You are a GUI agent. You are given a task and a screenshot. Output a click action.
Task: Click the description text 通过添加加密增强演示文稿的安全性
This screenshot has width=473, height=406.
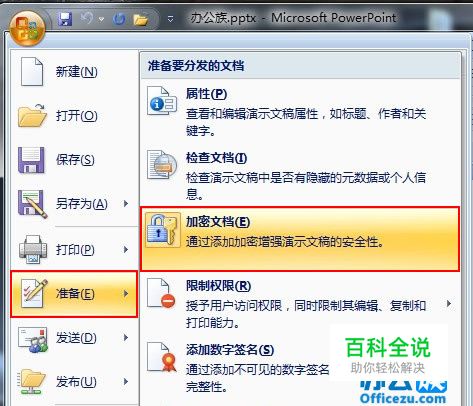[x=285, y=242]
